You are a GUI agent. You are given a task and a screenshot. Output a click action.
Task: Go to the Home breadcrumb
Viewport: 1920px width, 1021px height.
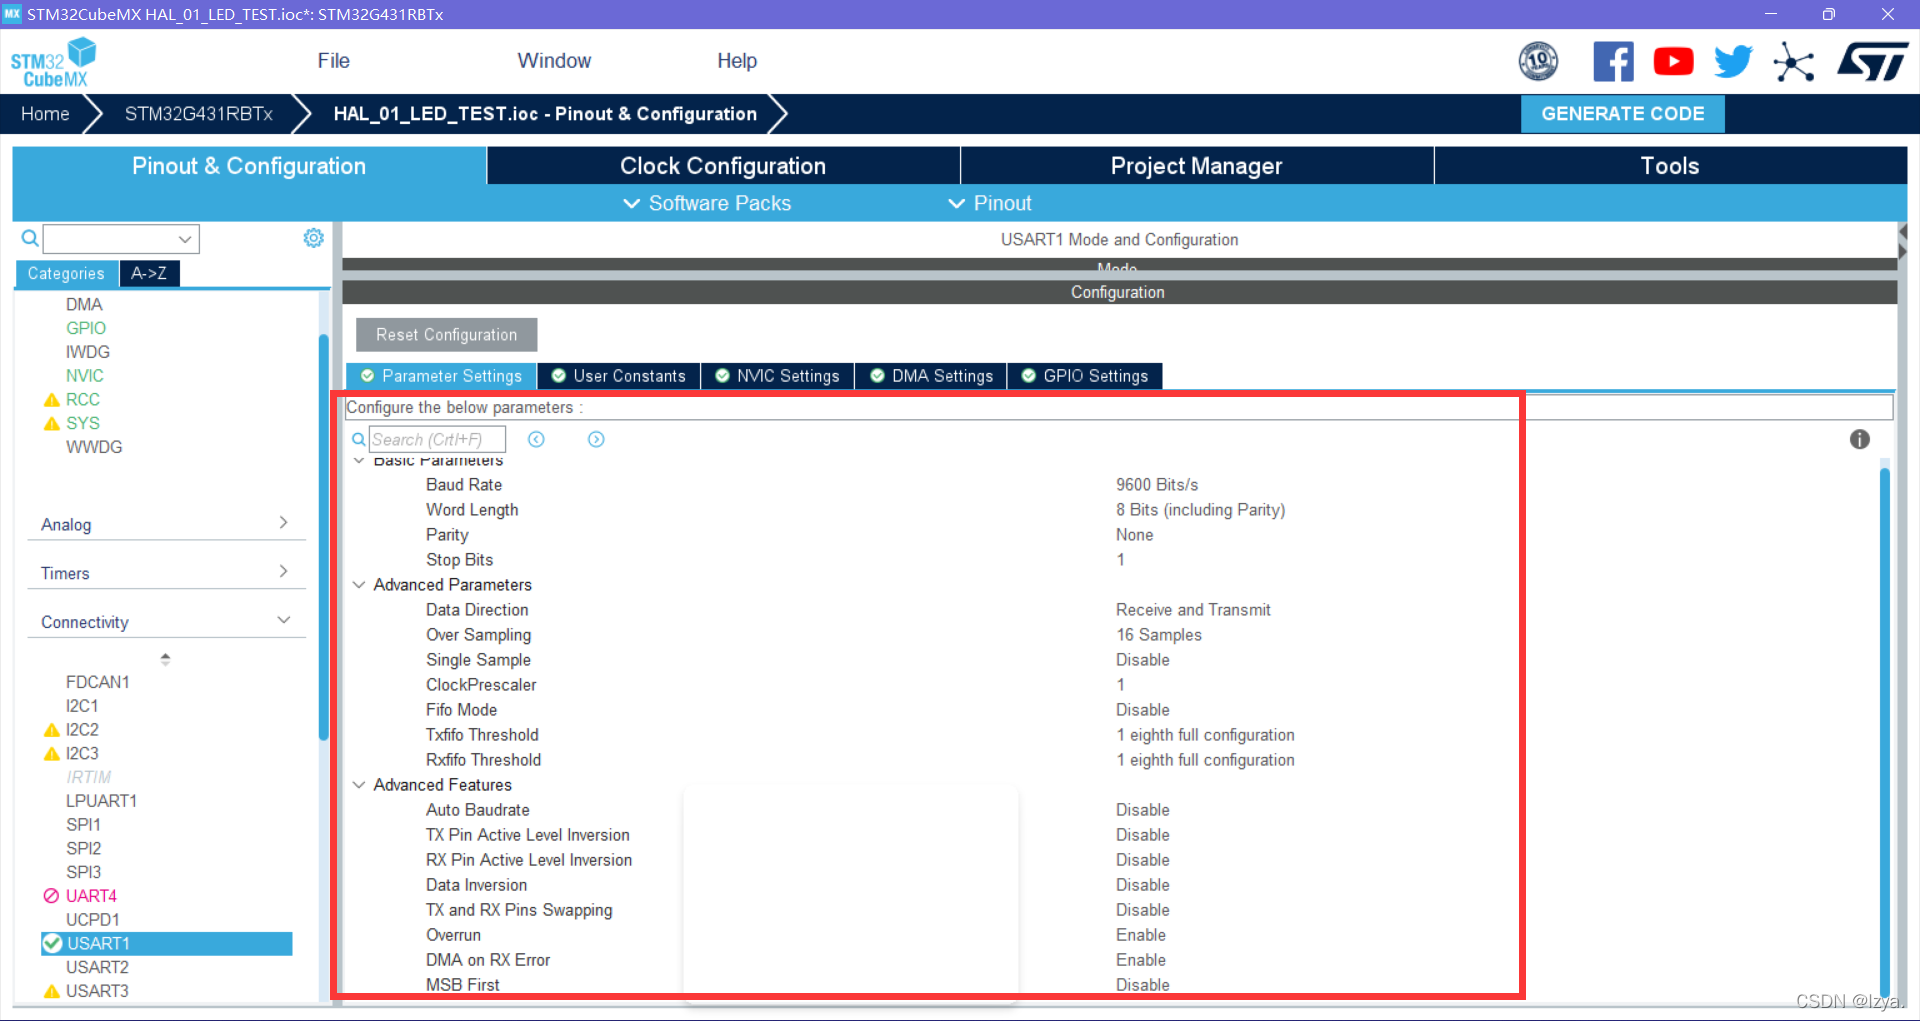pos(45,114)
